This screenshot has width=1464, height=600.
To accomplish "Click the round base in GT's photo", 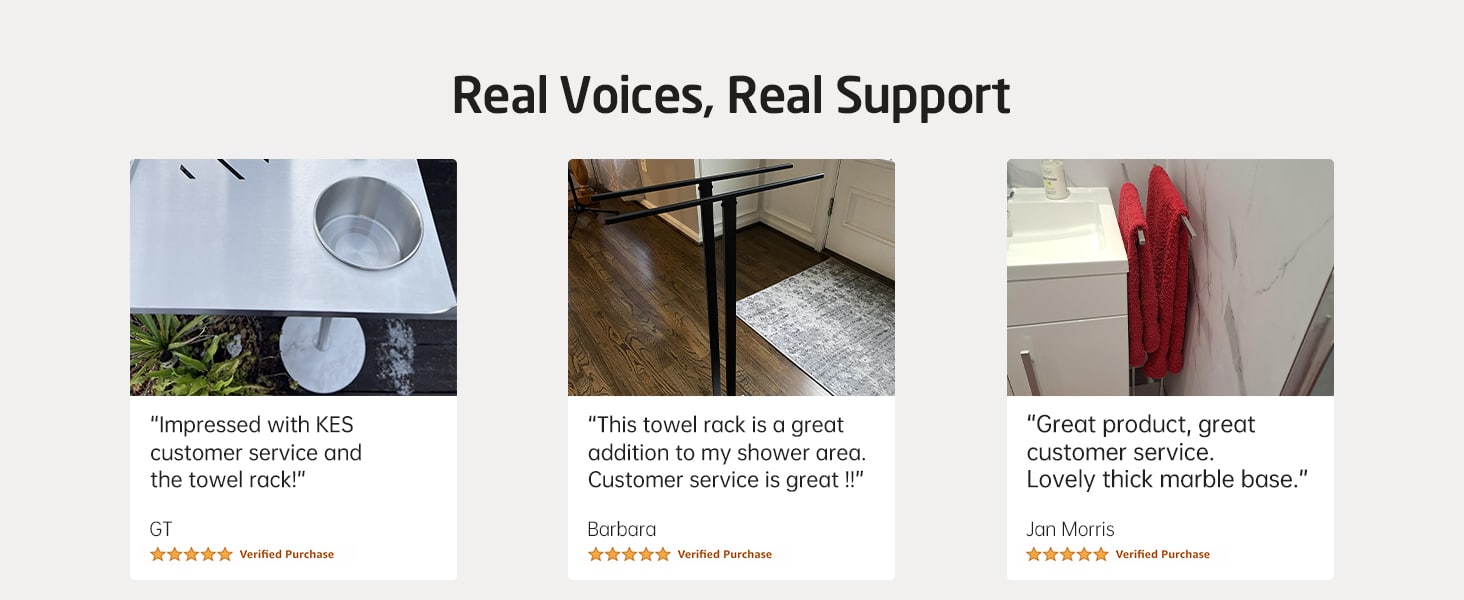I will tap(321, 357).
